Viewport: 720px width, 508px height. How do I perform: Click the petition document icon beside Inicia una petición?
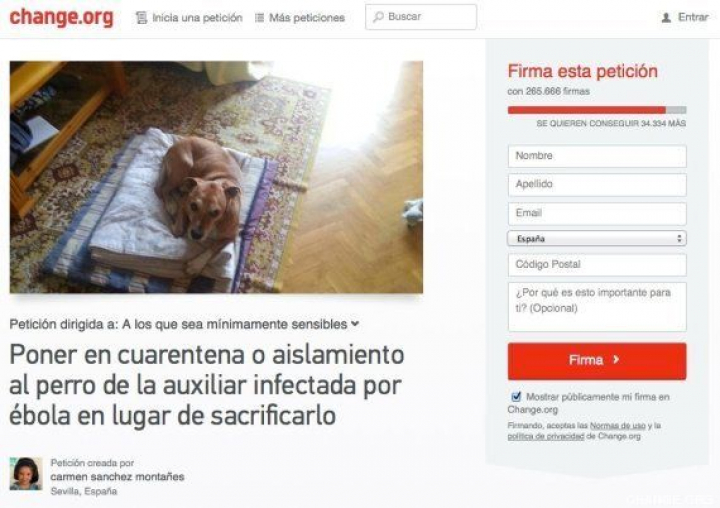pyautogui.click(x=141, y=18)
